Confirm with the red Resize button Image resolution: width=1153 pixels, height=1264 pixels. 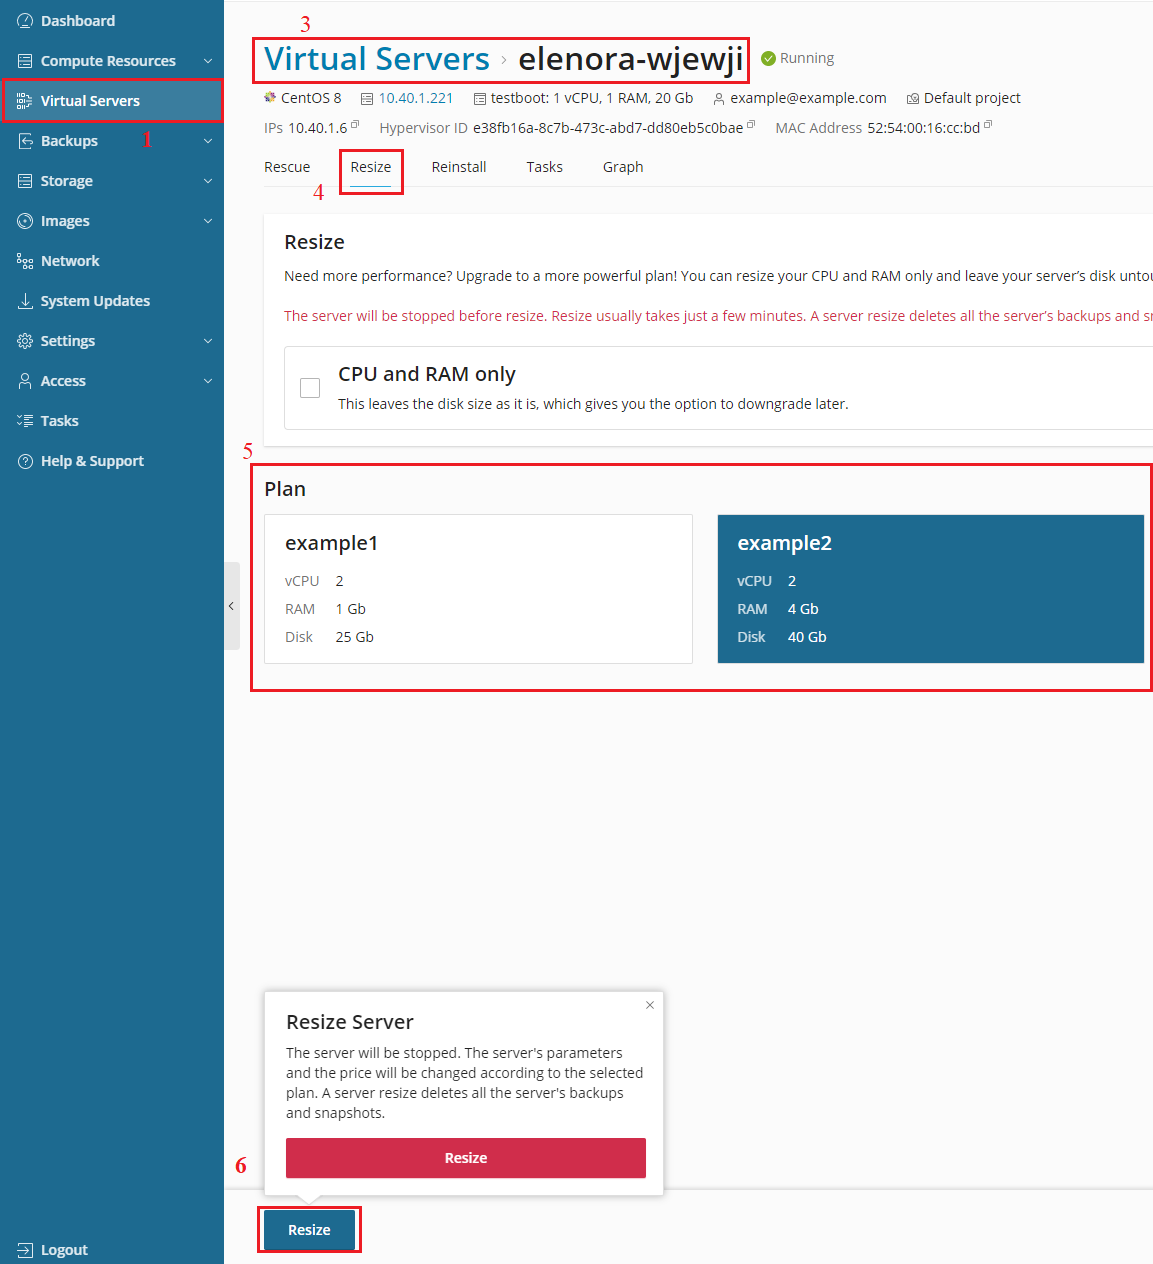pyautogui.click(x=465, y=1158)
